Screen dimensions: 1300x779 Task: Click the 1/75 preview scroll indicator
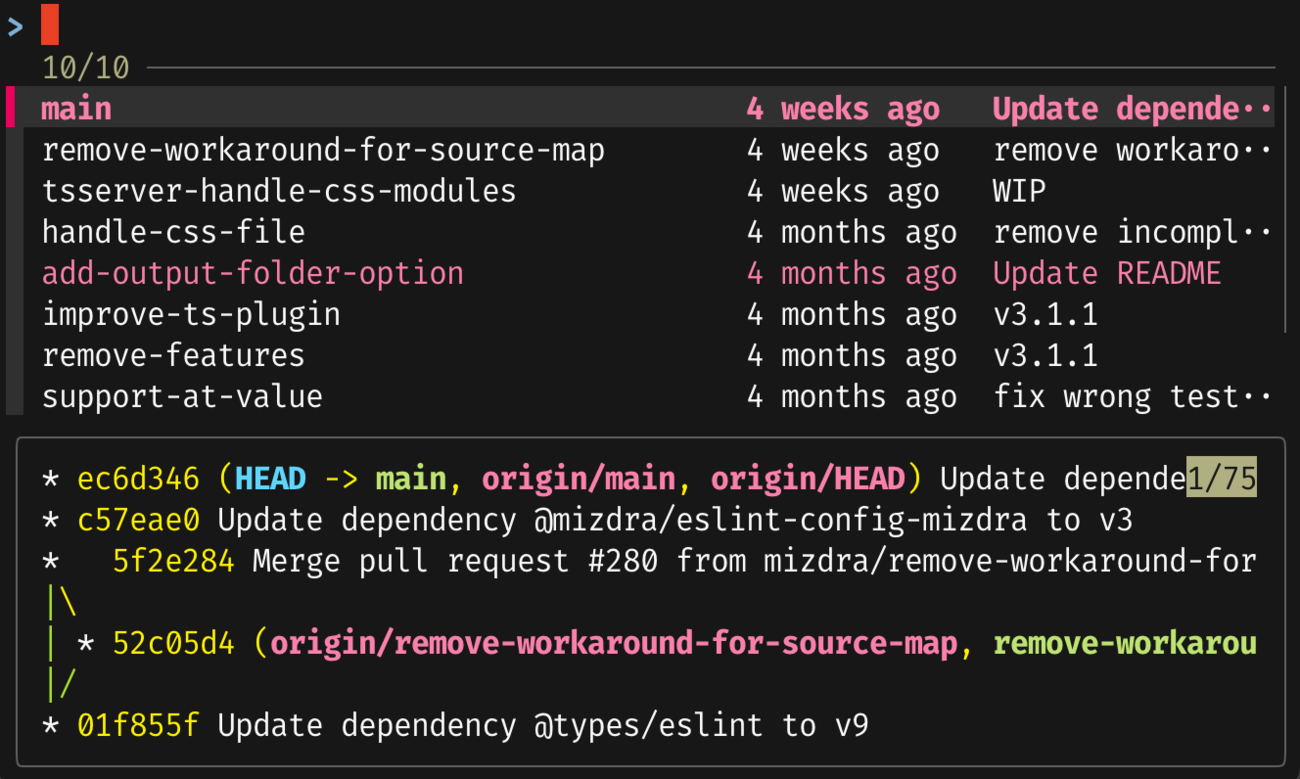click(x=1221, y=479)
